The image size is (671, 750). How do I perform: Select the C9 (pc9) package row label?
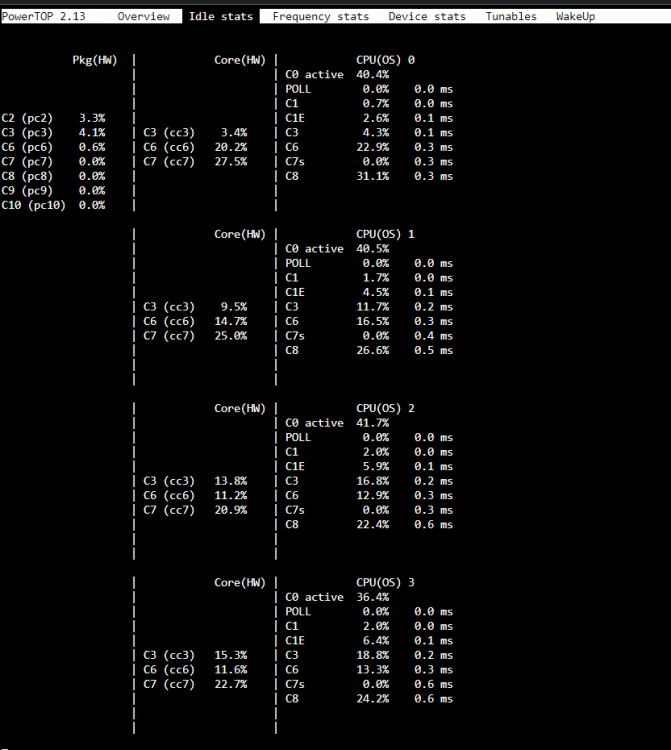(27, 190)
